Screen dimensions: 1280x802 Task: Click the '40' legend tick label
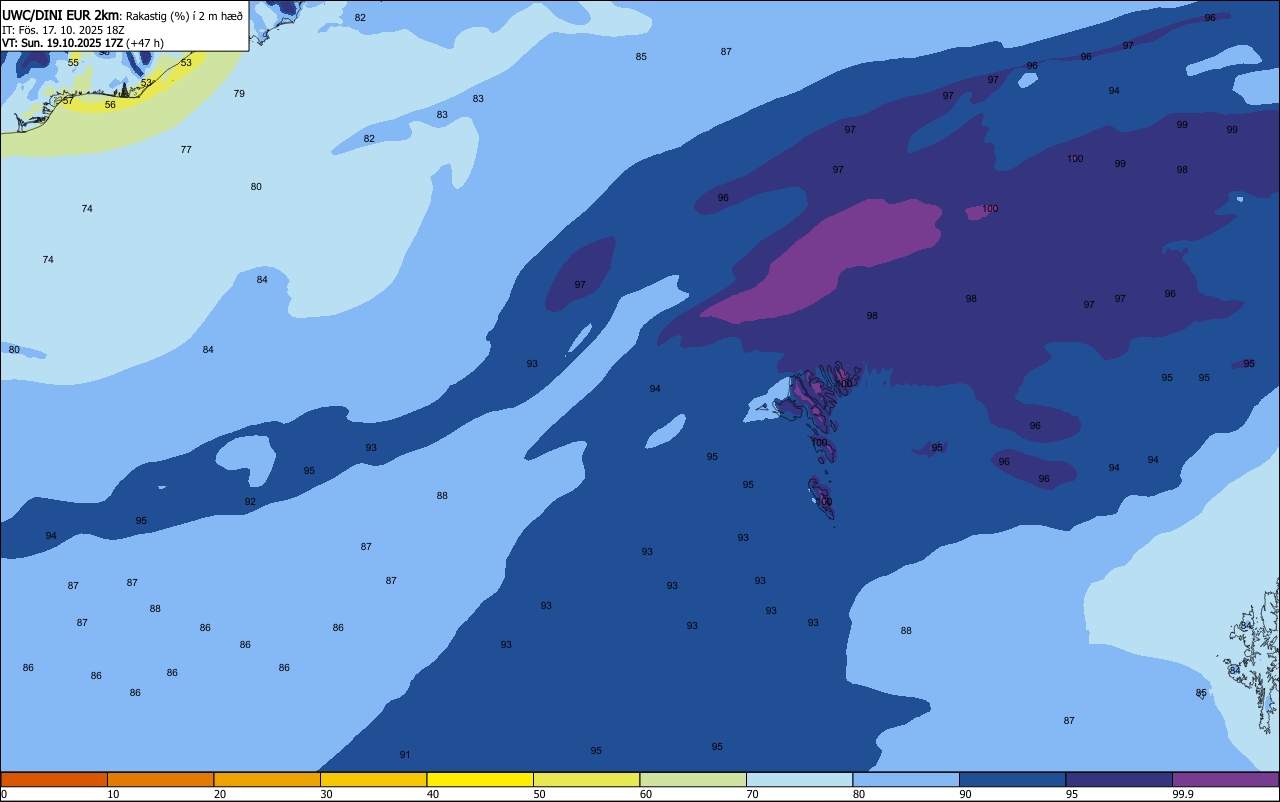433,794
